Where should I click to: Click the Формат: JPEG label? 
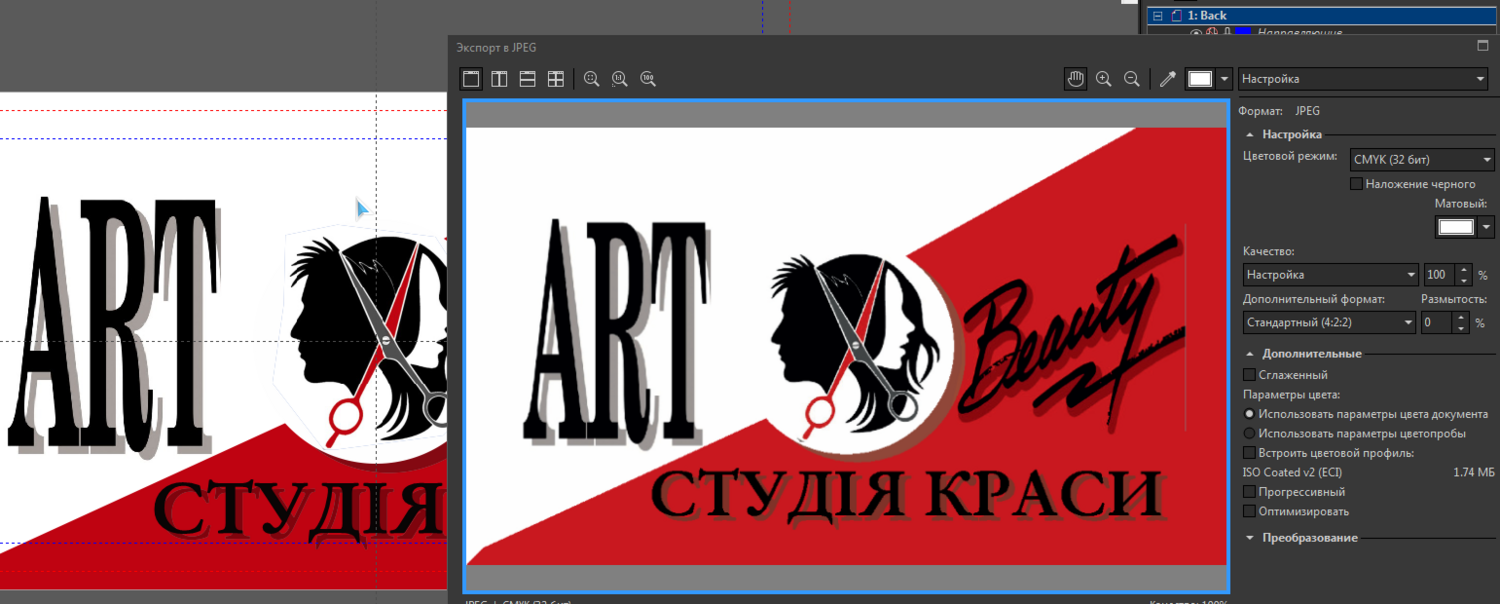pyautogui.click(x=1279, y=111)
